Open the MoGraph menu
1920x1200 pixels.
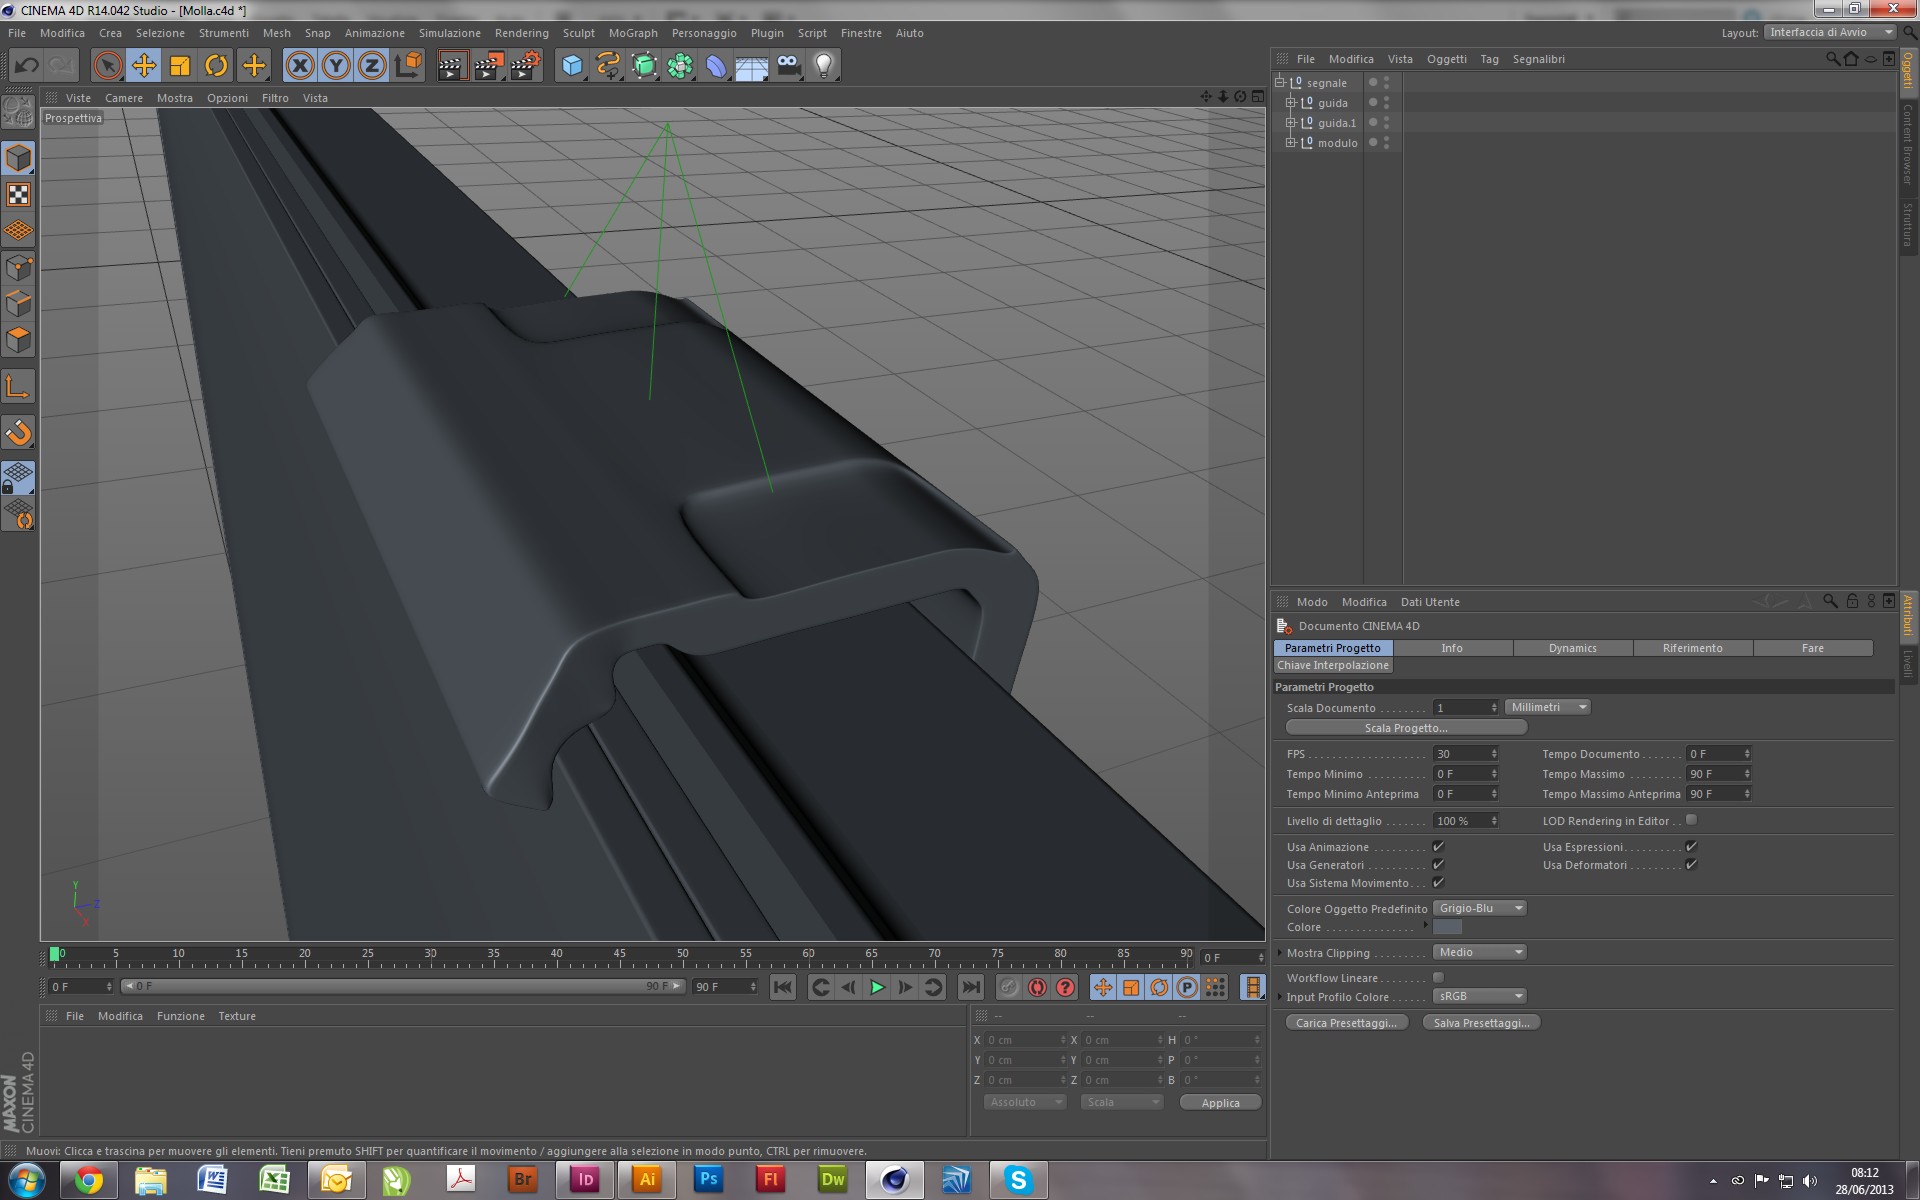(x=633, y=33)
